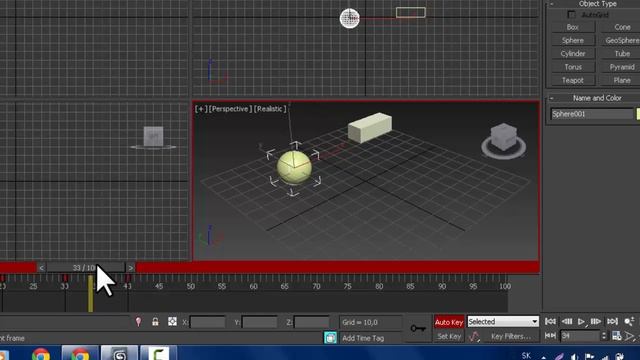The width and height of the screenshot is (640, 360).
Task: Click the SK language indicator in tray
Action: click(x=526, y=356)
